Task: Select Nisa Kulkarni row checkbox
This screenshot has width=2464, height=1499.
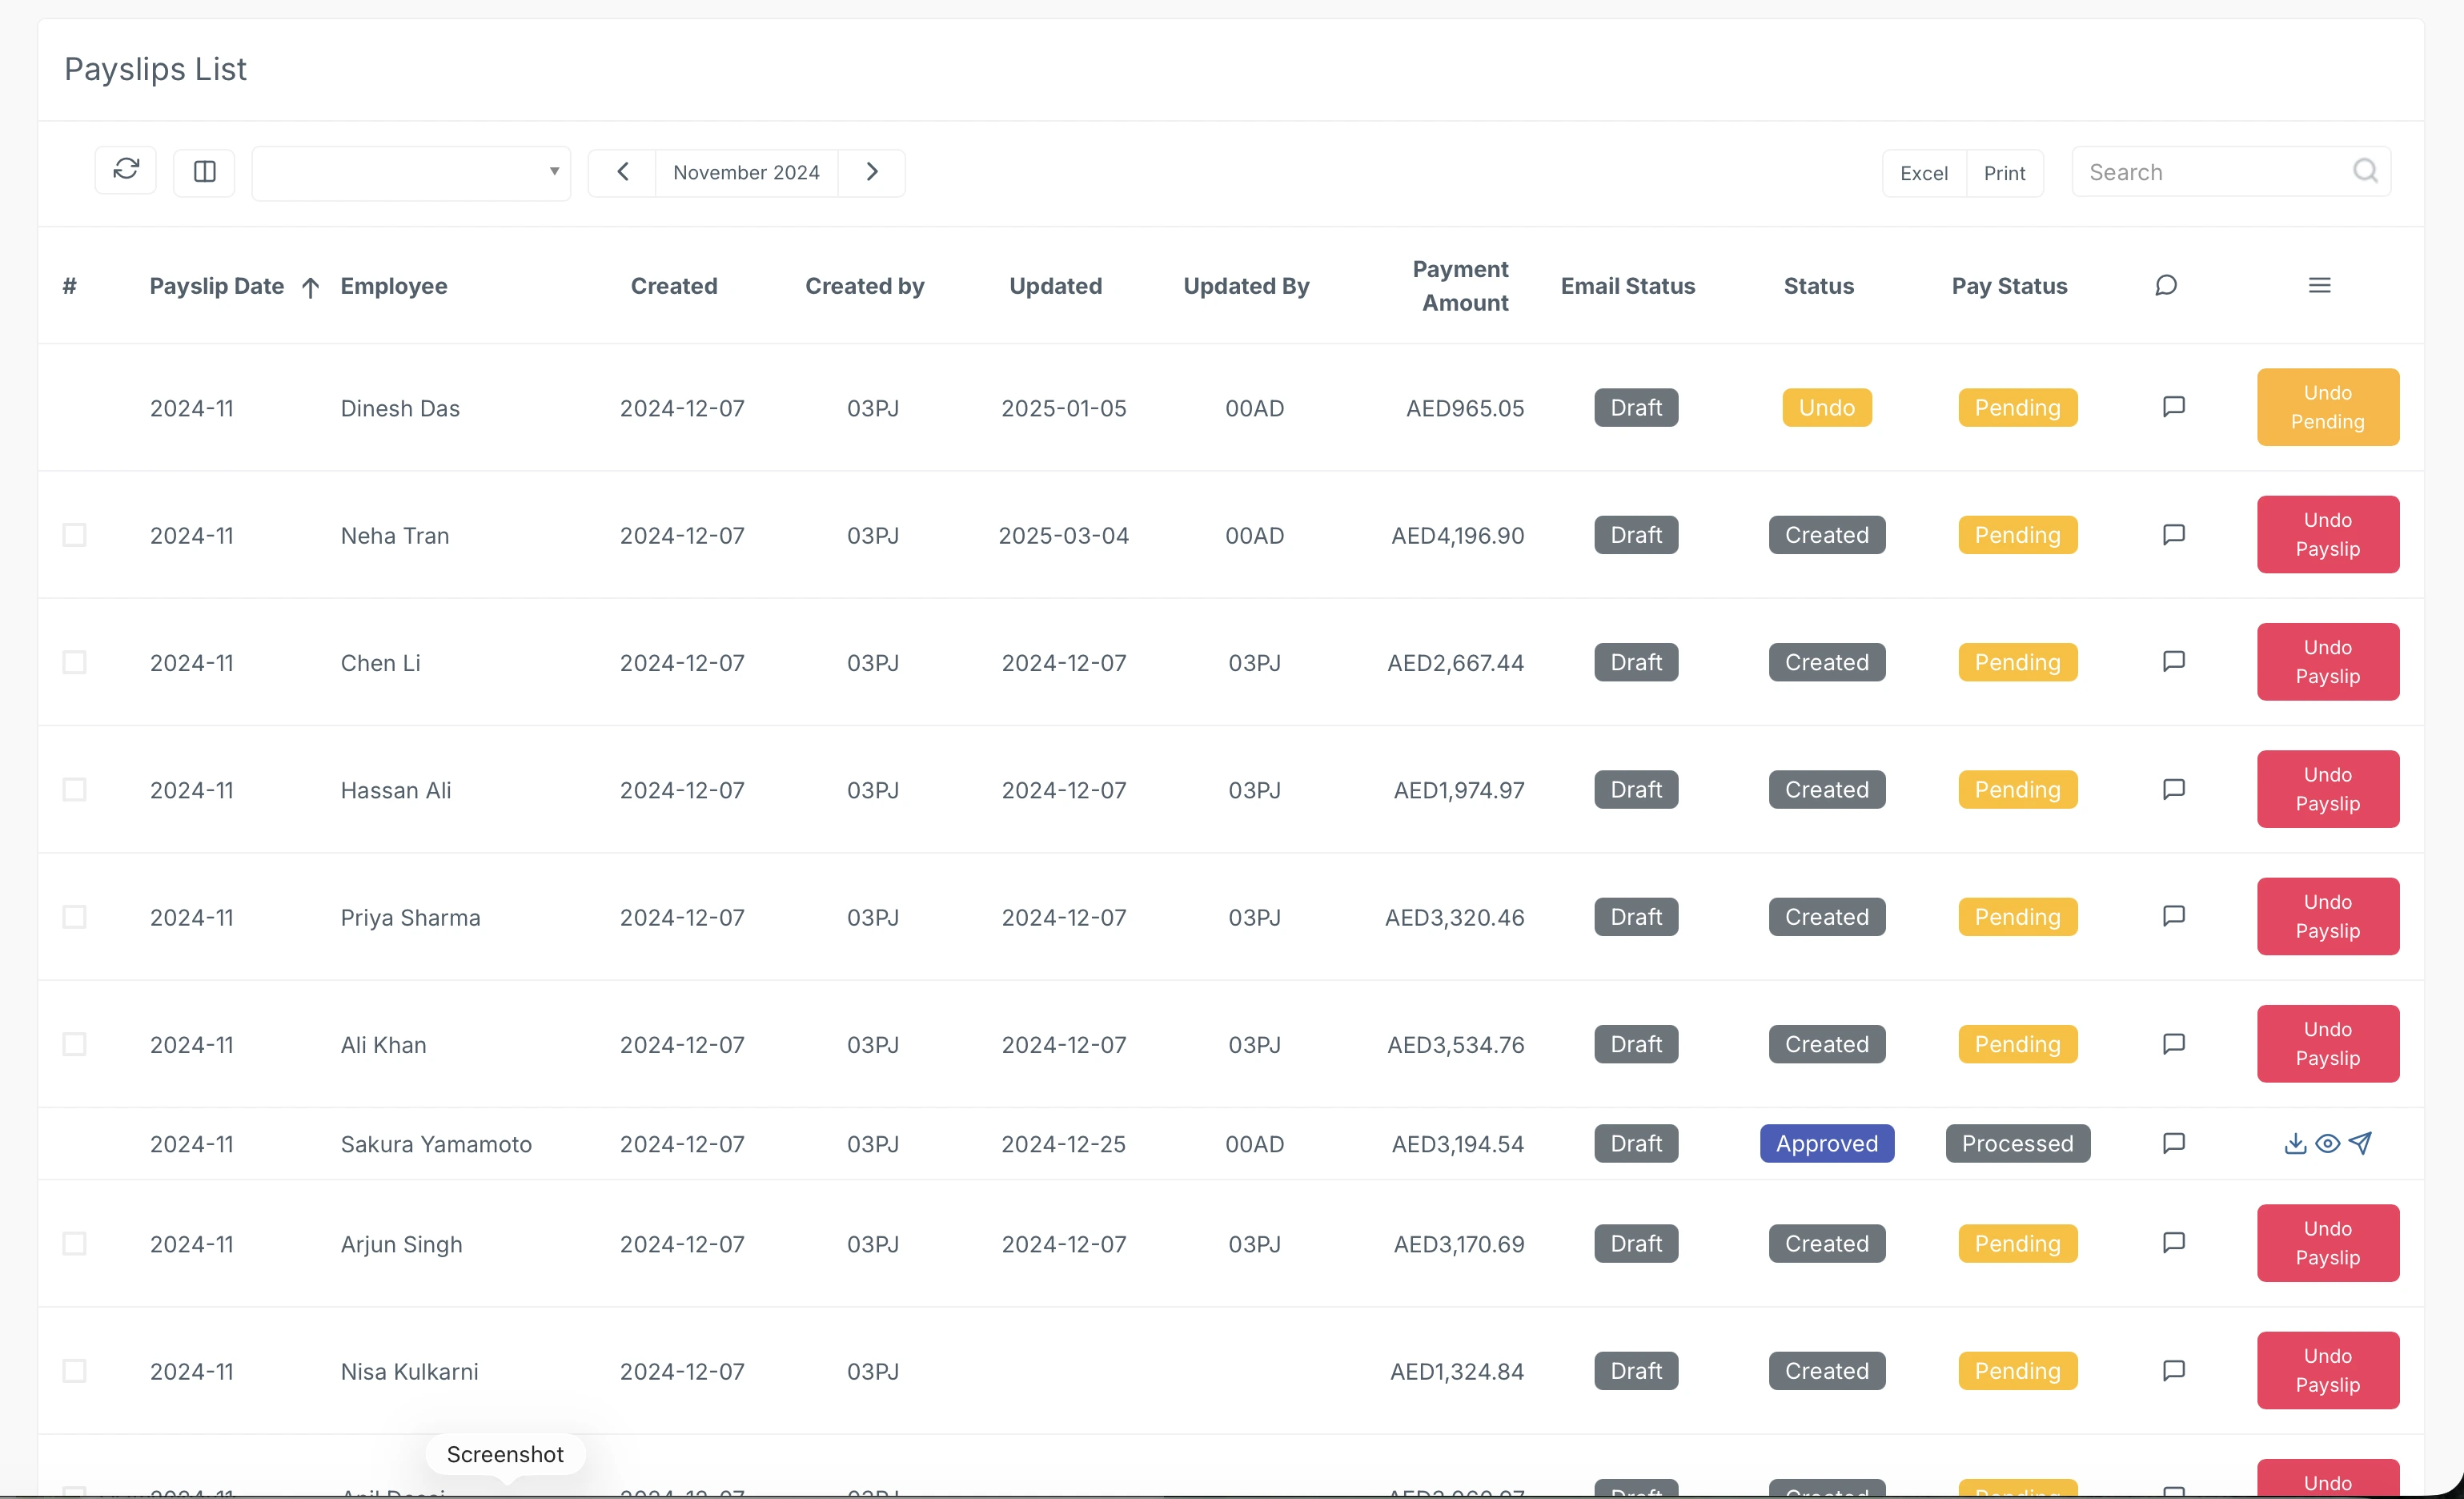Action: click(75, 1371)
